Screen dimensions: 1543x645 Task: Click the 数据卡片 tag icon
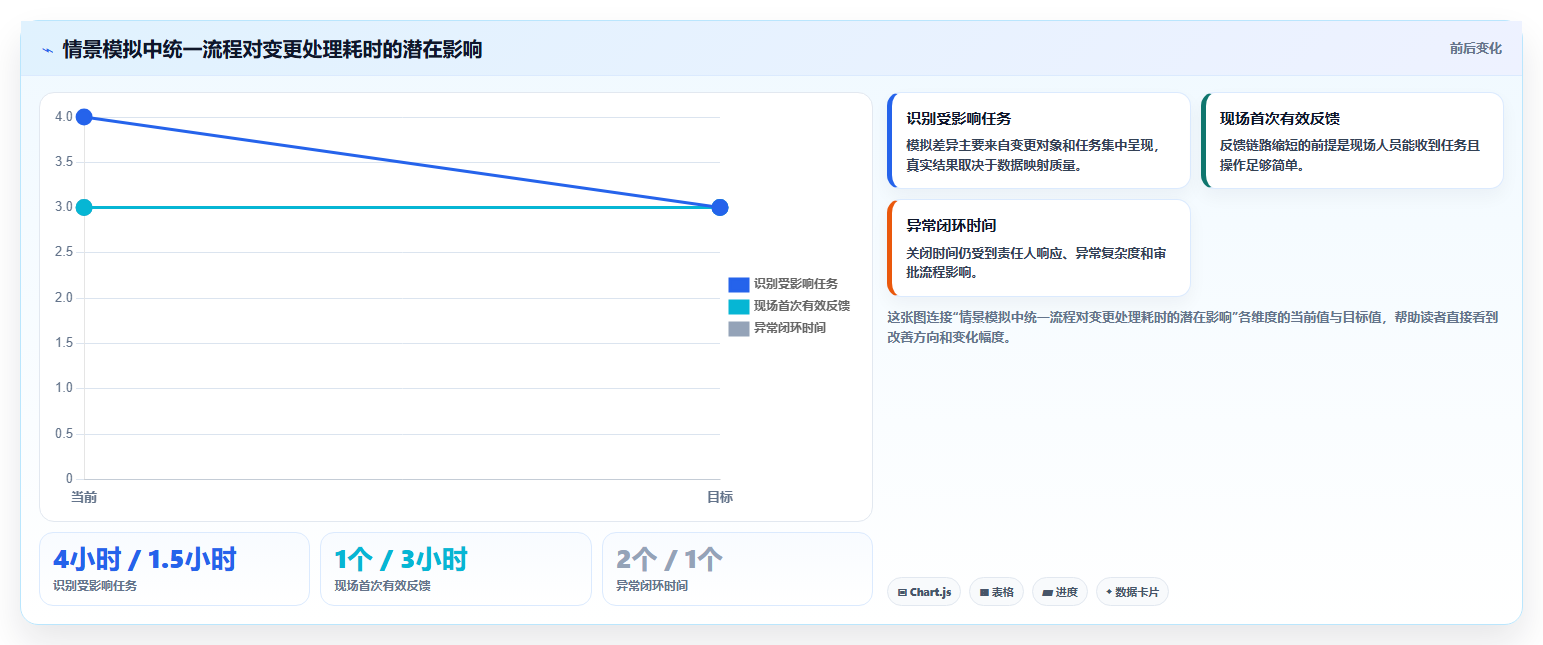pyautogui.click(x=1109, y=592)
